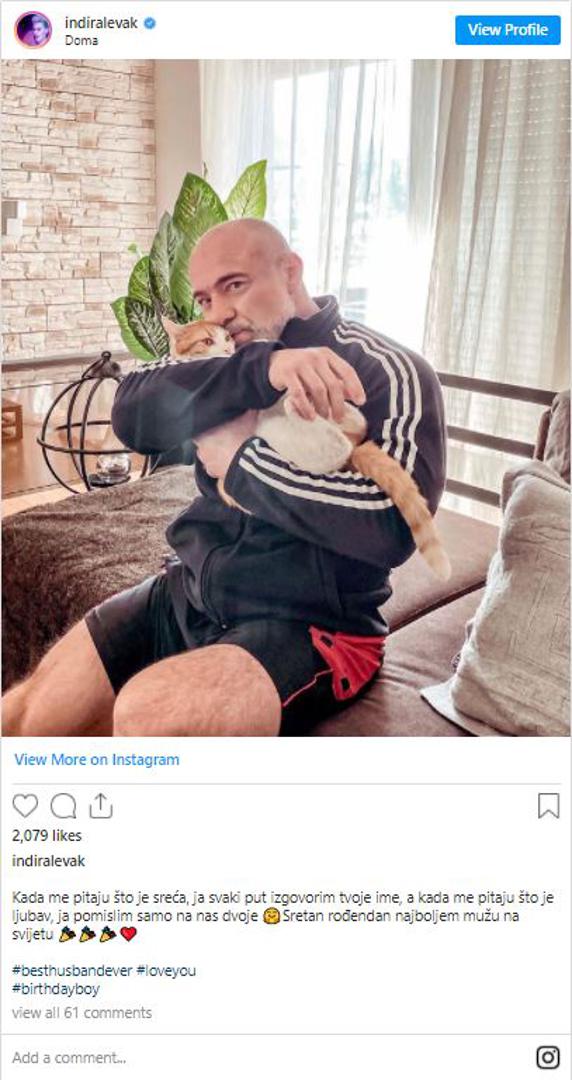Expand view all 61 comments
Image resolution: width=572 pixels, height=1080 pixels.
[x=81, y=1012]
